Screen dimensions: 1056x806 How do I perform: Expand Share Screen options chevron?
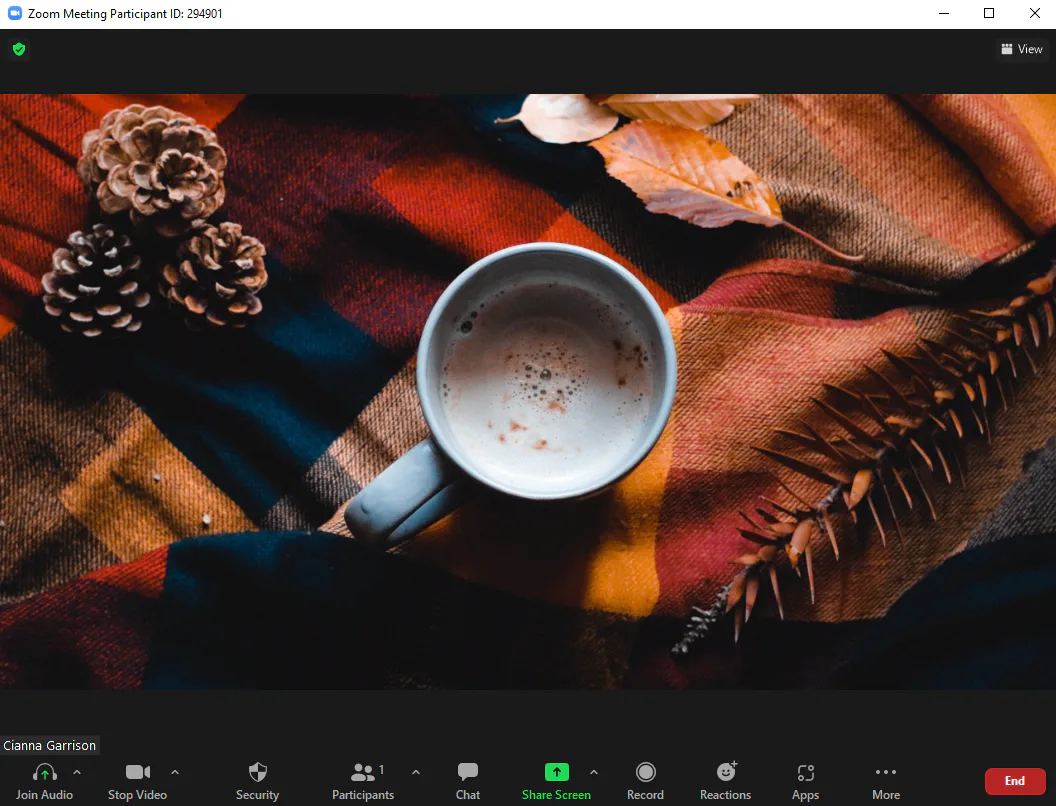coord(594,772)
